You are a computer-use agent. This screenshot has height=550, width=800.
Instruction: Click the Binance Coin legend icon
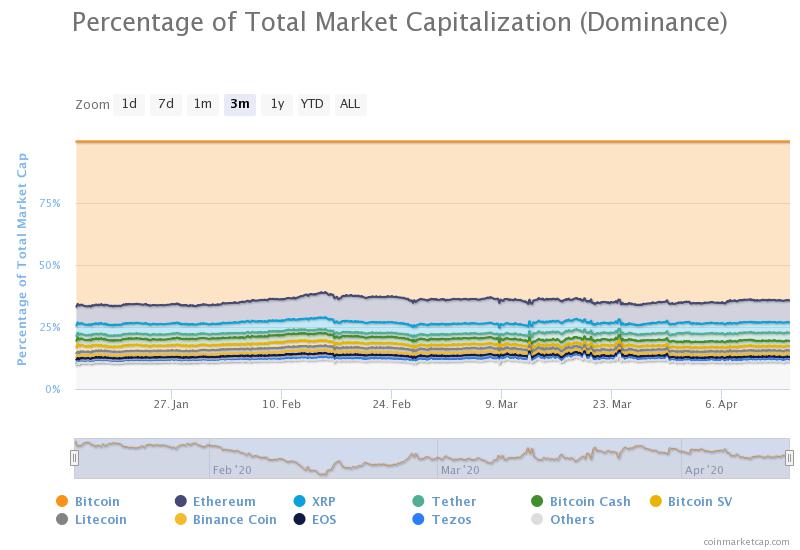181,519
